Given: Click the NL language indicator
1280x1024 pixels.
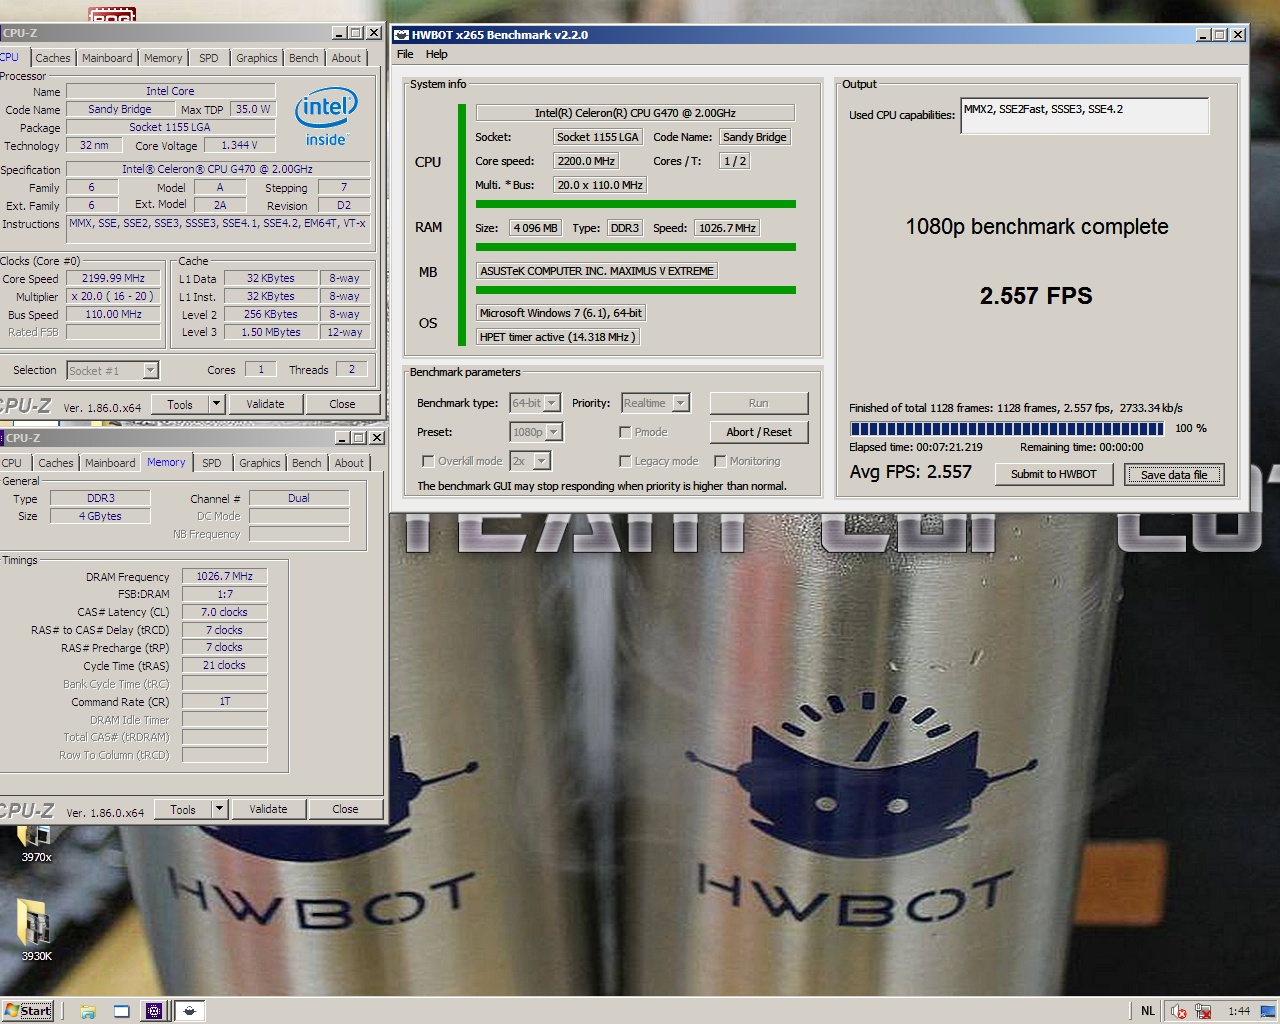Looking at the screenshot, I should (1148, 1011).
